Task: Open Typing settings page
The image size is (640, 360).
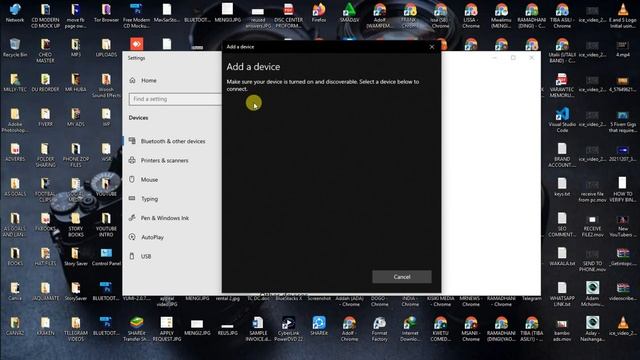Action: click(x=149, y=199)
